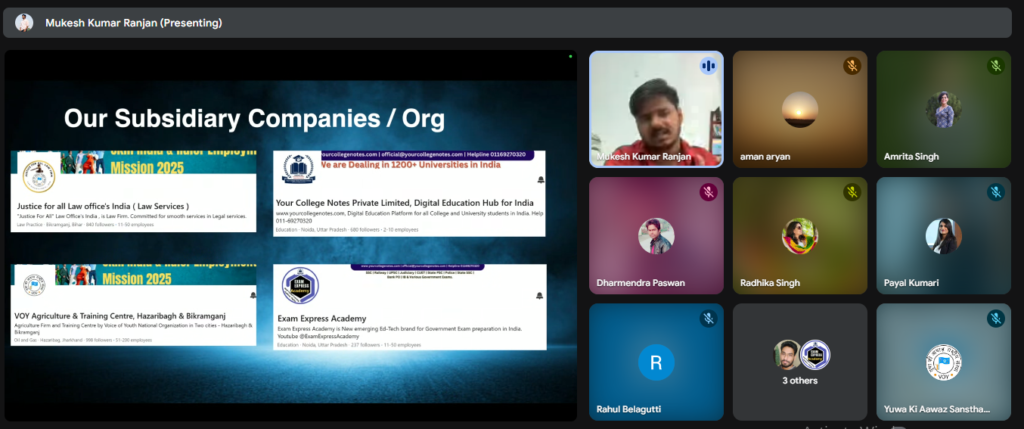Click the Your College Notes logo on the slide
This screenshot has height=429, width=1024.
tap(298, 169)
